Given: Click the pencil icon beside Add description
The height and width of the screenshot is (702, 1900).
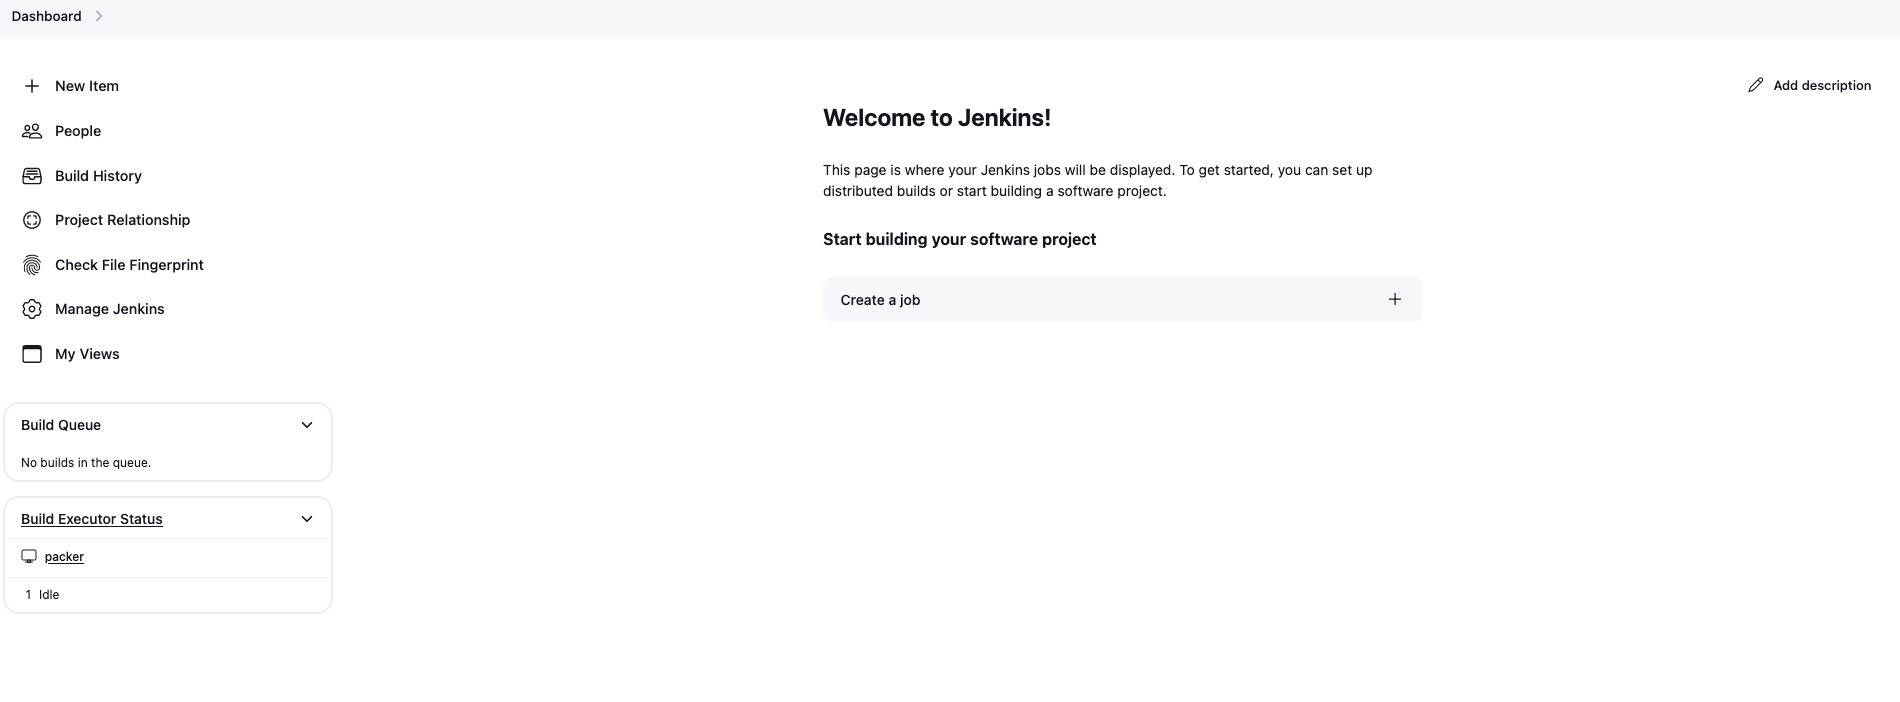Looking at the screenshot, I should [1755, 85].
